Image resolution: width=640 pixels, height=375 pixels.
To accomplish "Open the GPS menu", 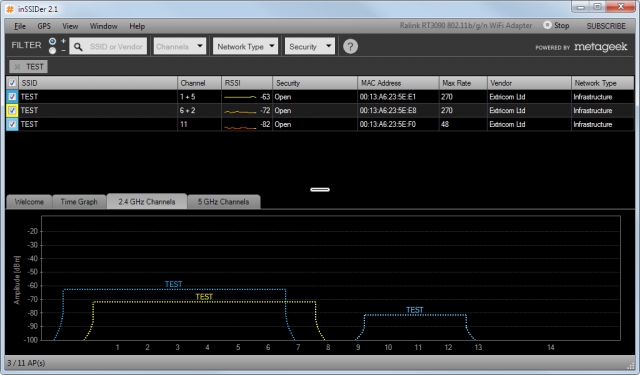I will [44, 26].
